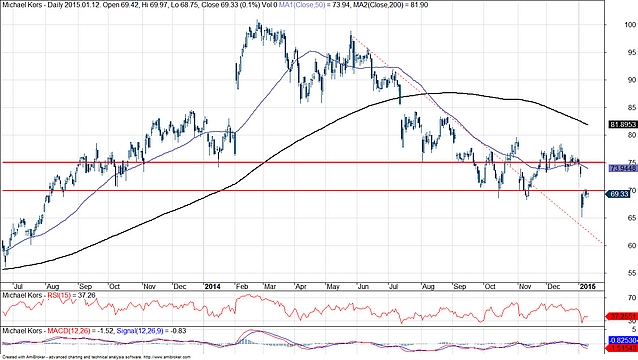Click the Feb month label

click(242, 286)
